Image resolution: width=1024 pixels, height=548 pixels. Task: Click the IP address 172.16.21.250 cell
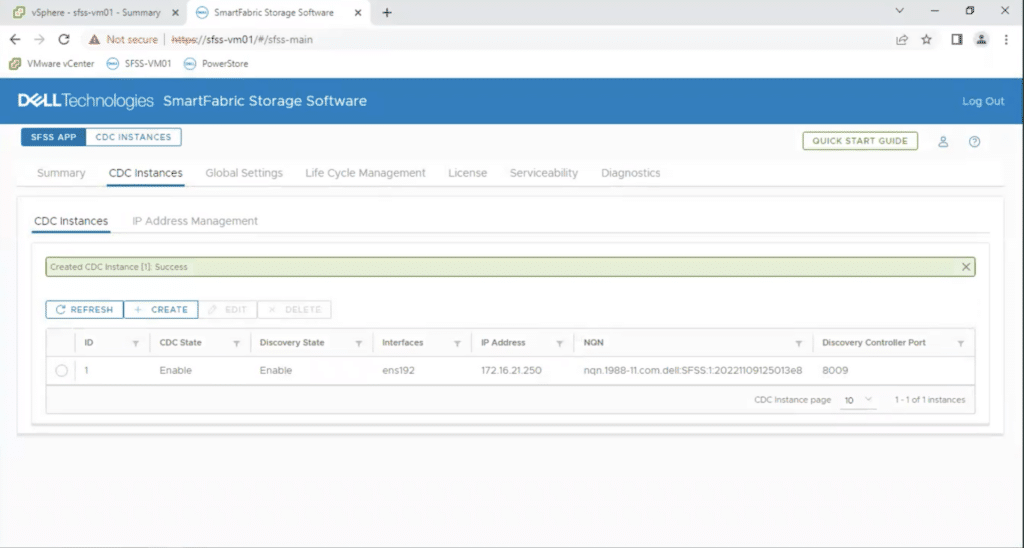(511, 370)
